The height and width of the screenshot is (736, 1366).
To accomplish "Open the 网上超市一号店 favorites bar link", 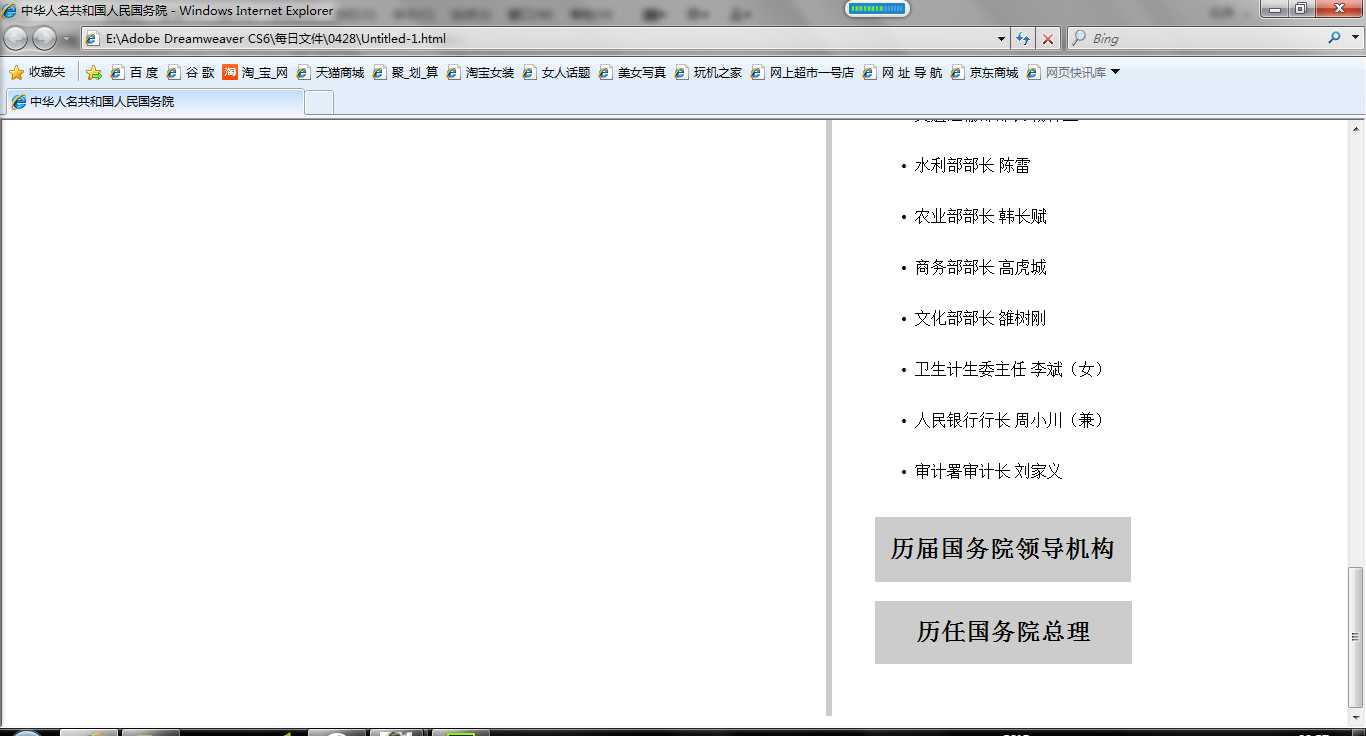I will pos(802,72).
